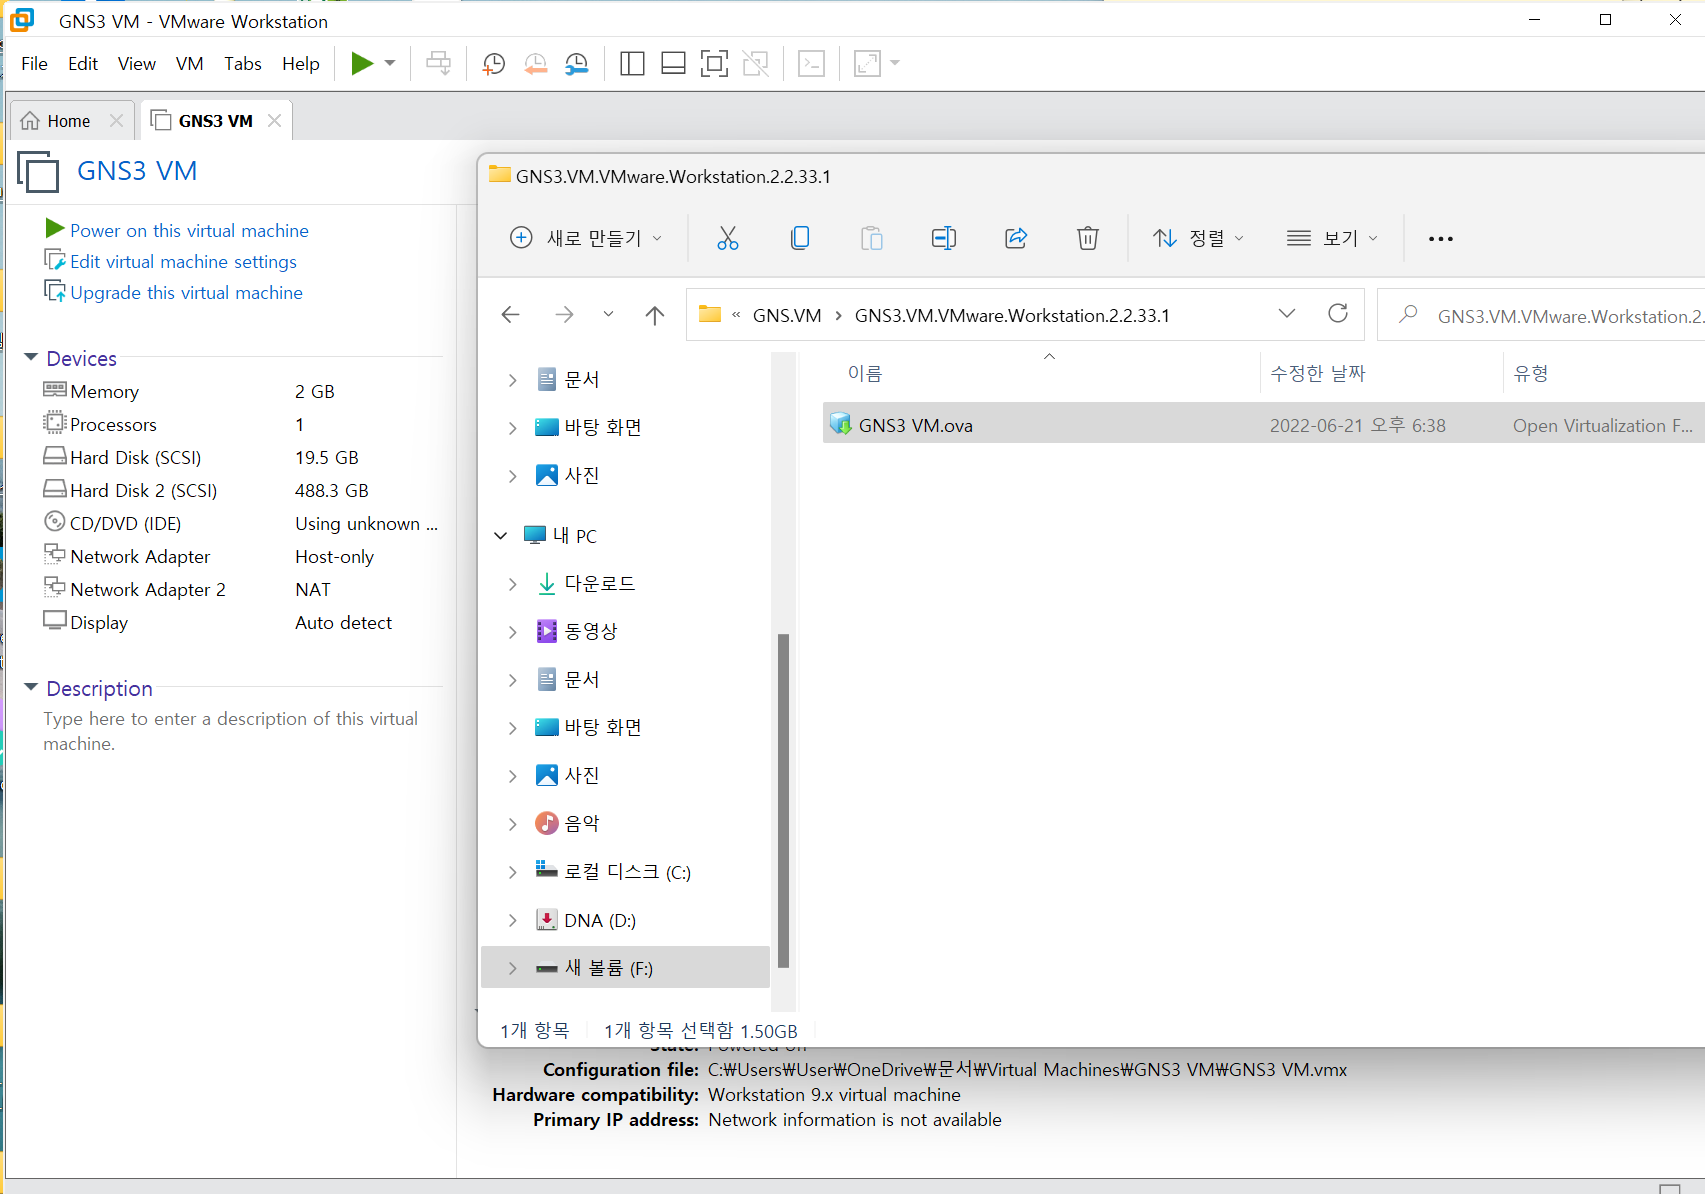Viewport: 1705px width, 1194px height.
Task: Click the Cut scissors icon in Explorer
Action: click(x=728, y=238)
